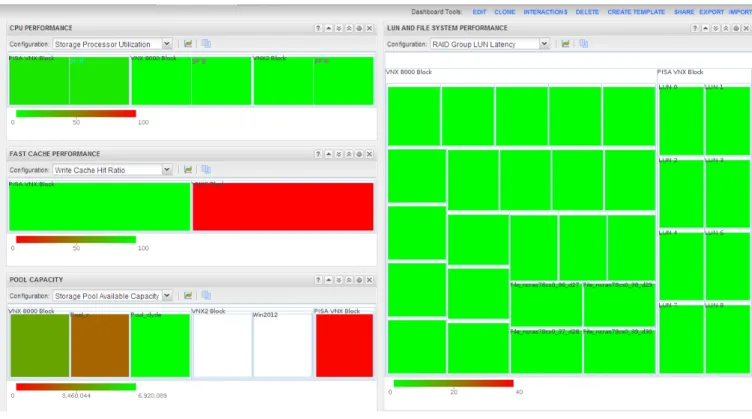Screen dimensions: 752x419
Task: Select file_ncras78cs0_09_d30 heatmap cell
Action: click(x=619, y=351)
